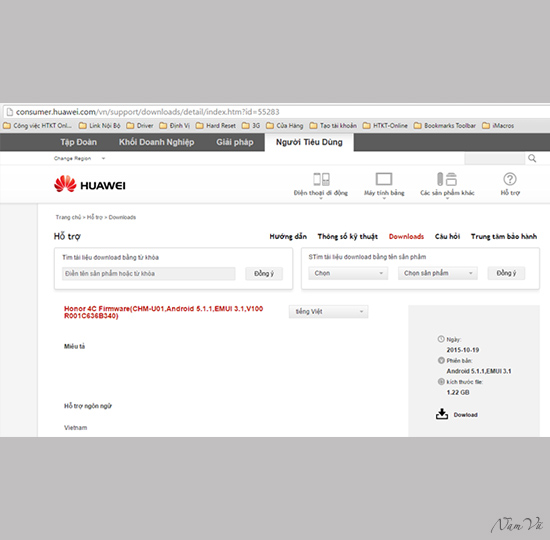Click the Hỗ trợ ngôn ngữ label
The width and height of the screenshot is (550, 540).
(88, 406)
